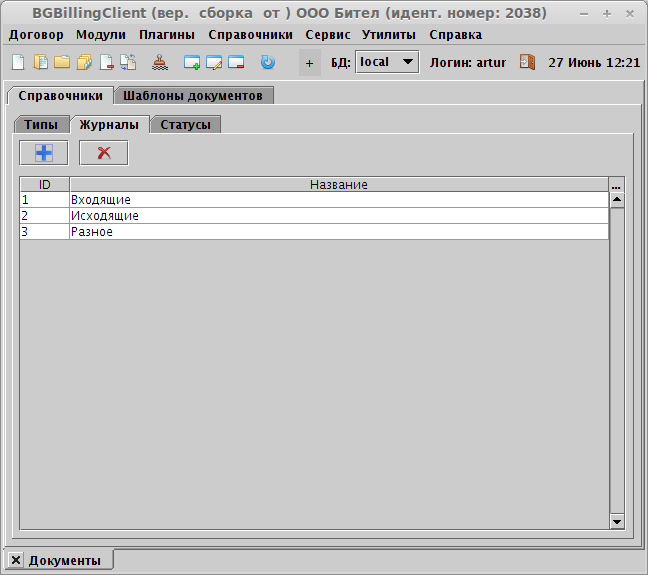Image resolution: width=648 pixels, height=575 pixels.
Task: Click the door logout icon beside login
Action: (x=527, y=62)
